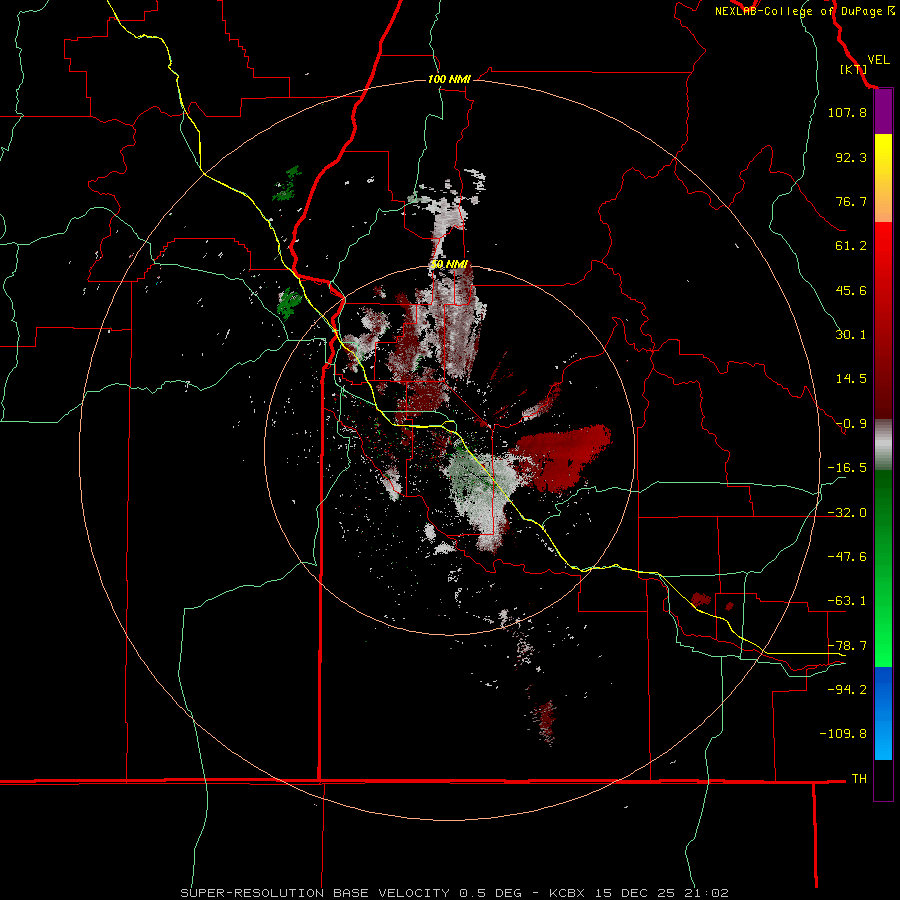The height and width of the screenshot is (900, 900).
Task: Pick the purple segment of the velocity scale
Action: coord(883,112)
